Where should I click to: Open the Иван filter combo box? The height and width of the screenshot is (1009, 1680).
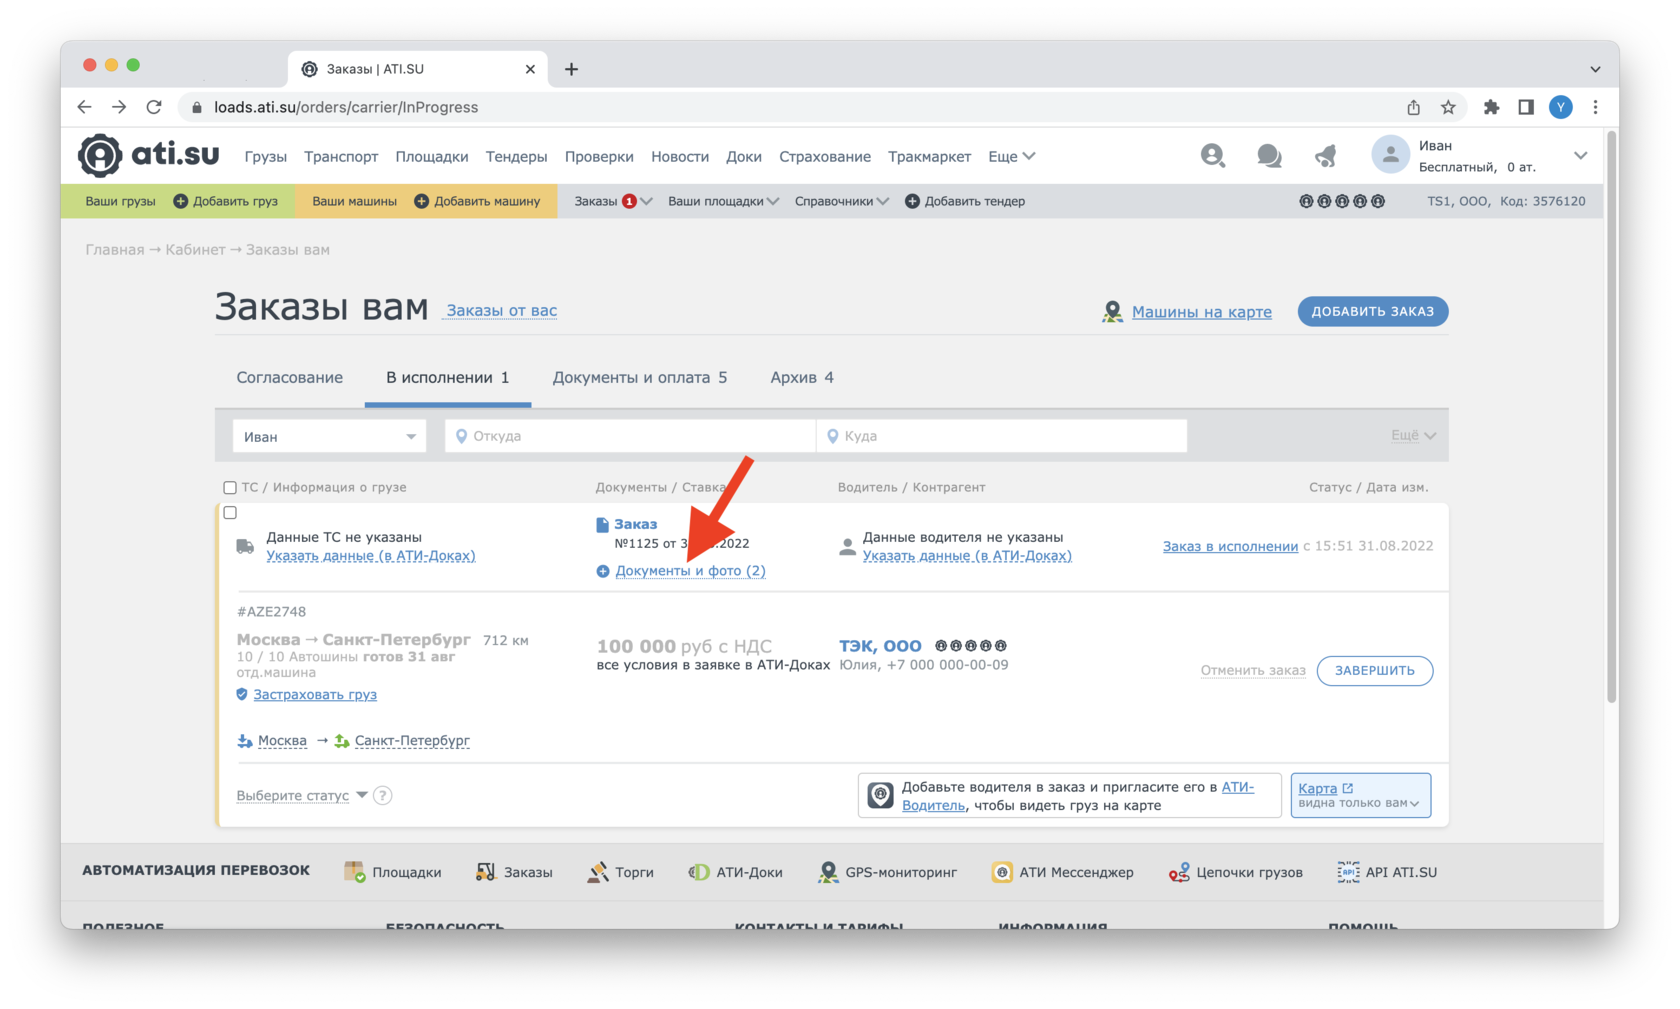(329, 436)
